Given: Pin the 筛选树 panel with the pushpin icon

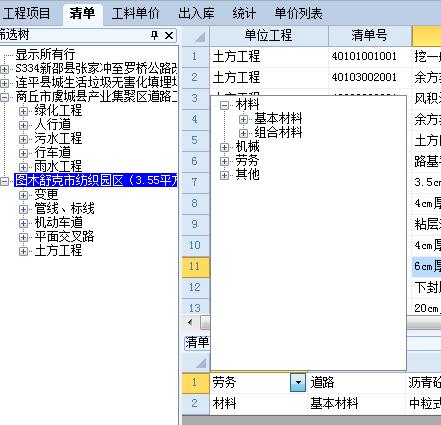Looking at the screenshot, I should click(154, 35).
